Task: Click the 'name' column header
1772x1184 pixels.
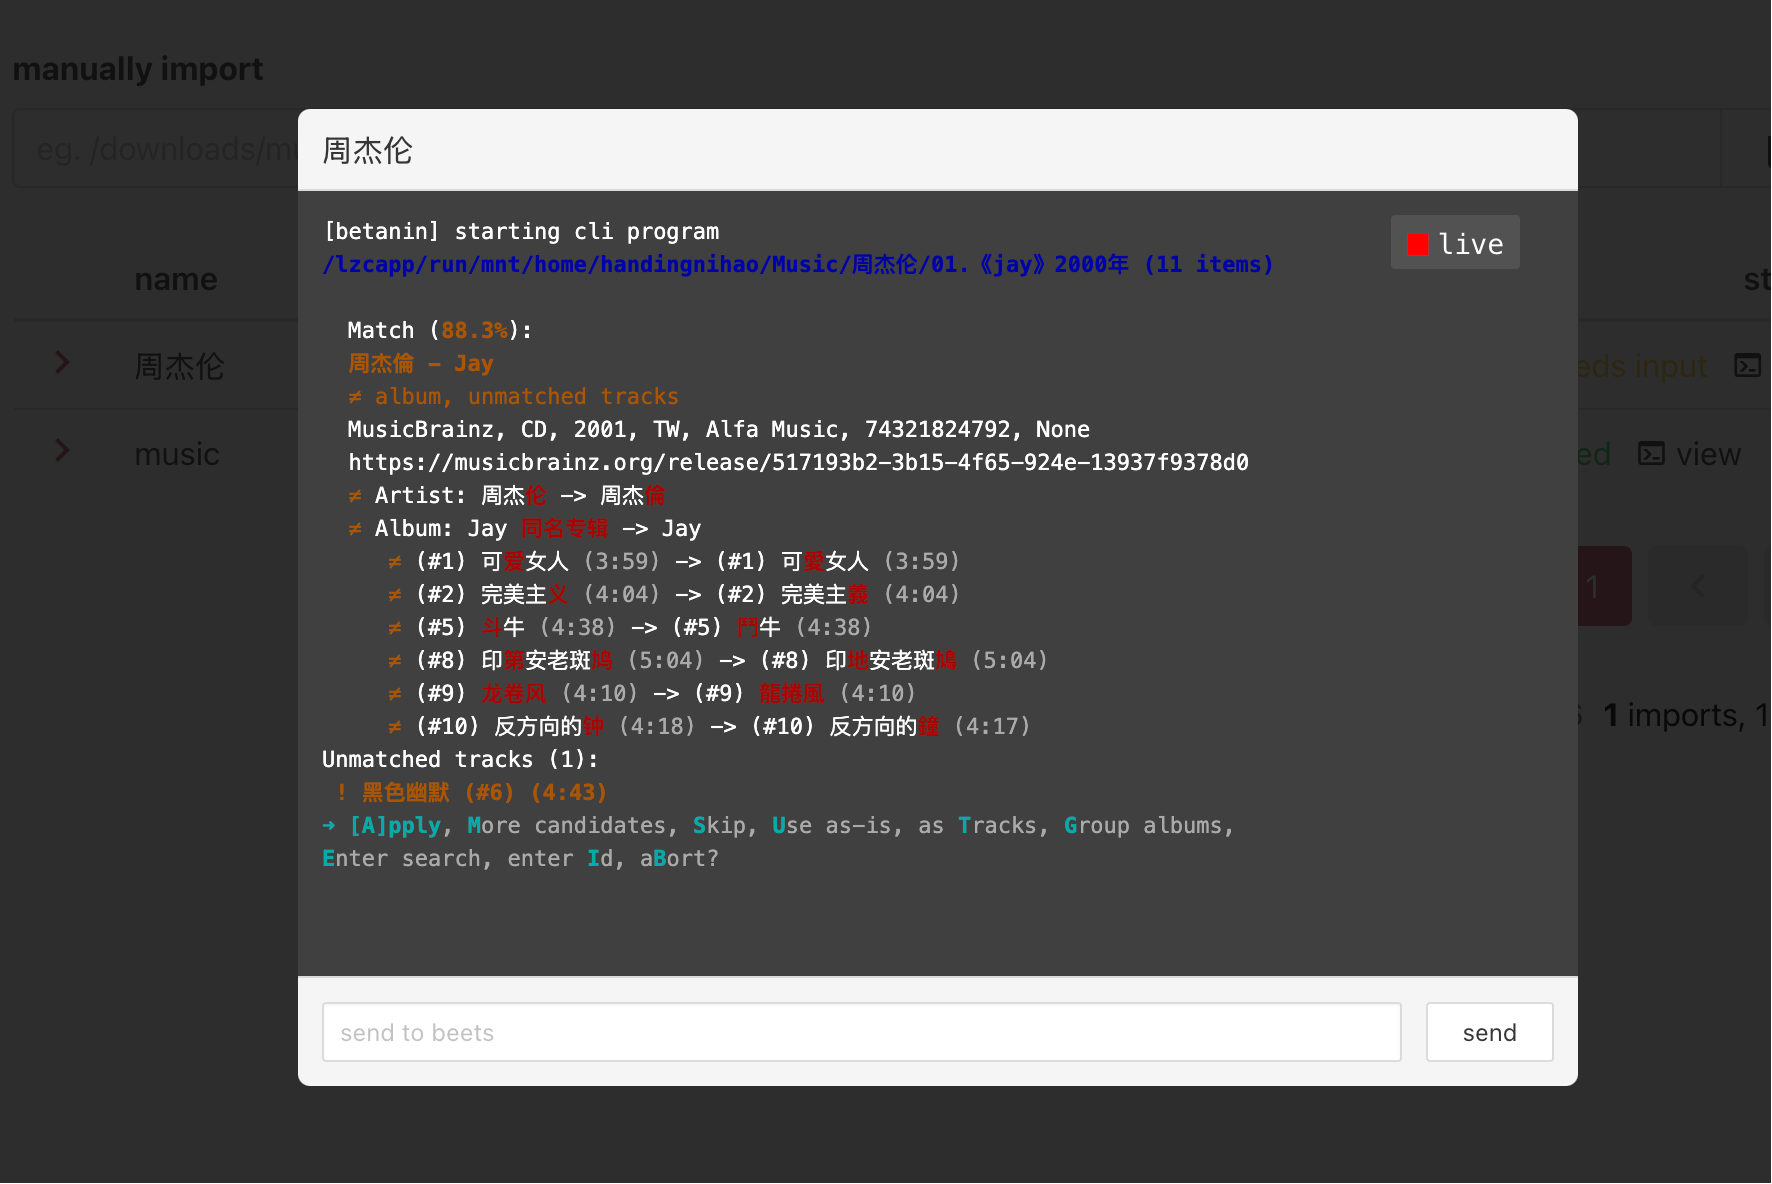Action: [176, 279]
